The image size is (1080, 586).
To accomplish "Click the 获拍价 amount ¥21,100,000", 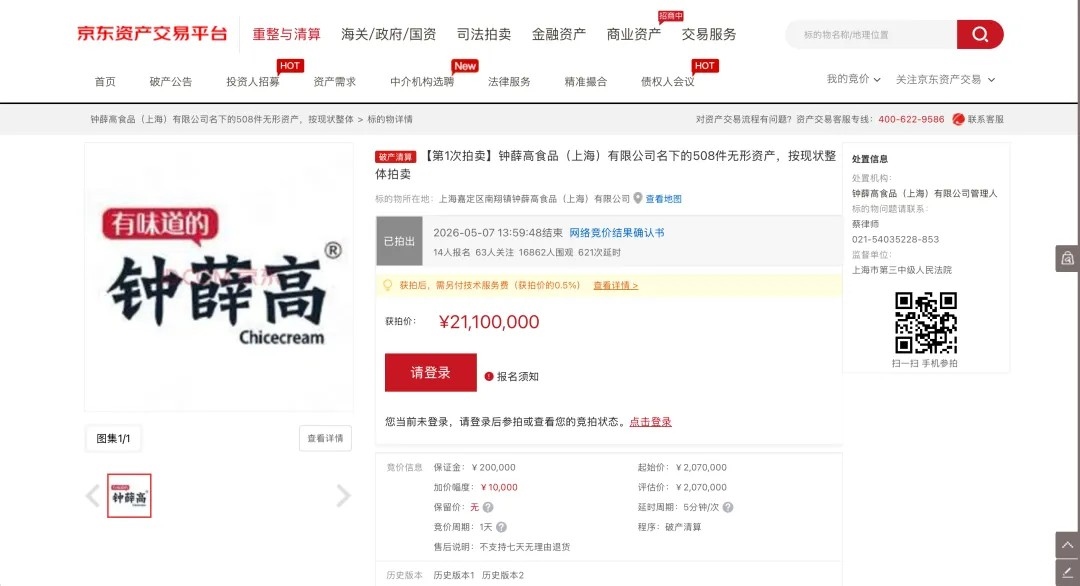I will click(x=489, y=322).
